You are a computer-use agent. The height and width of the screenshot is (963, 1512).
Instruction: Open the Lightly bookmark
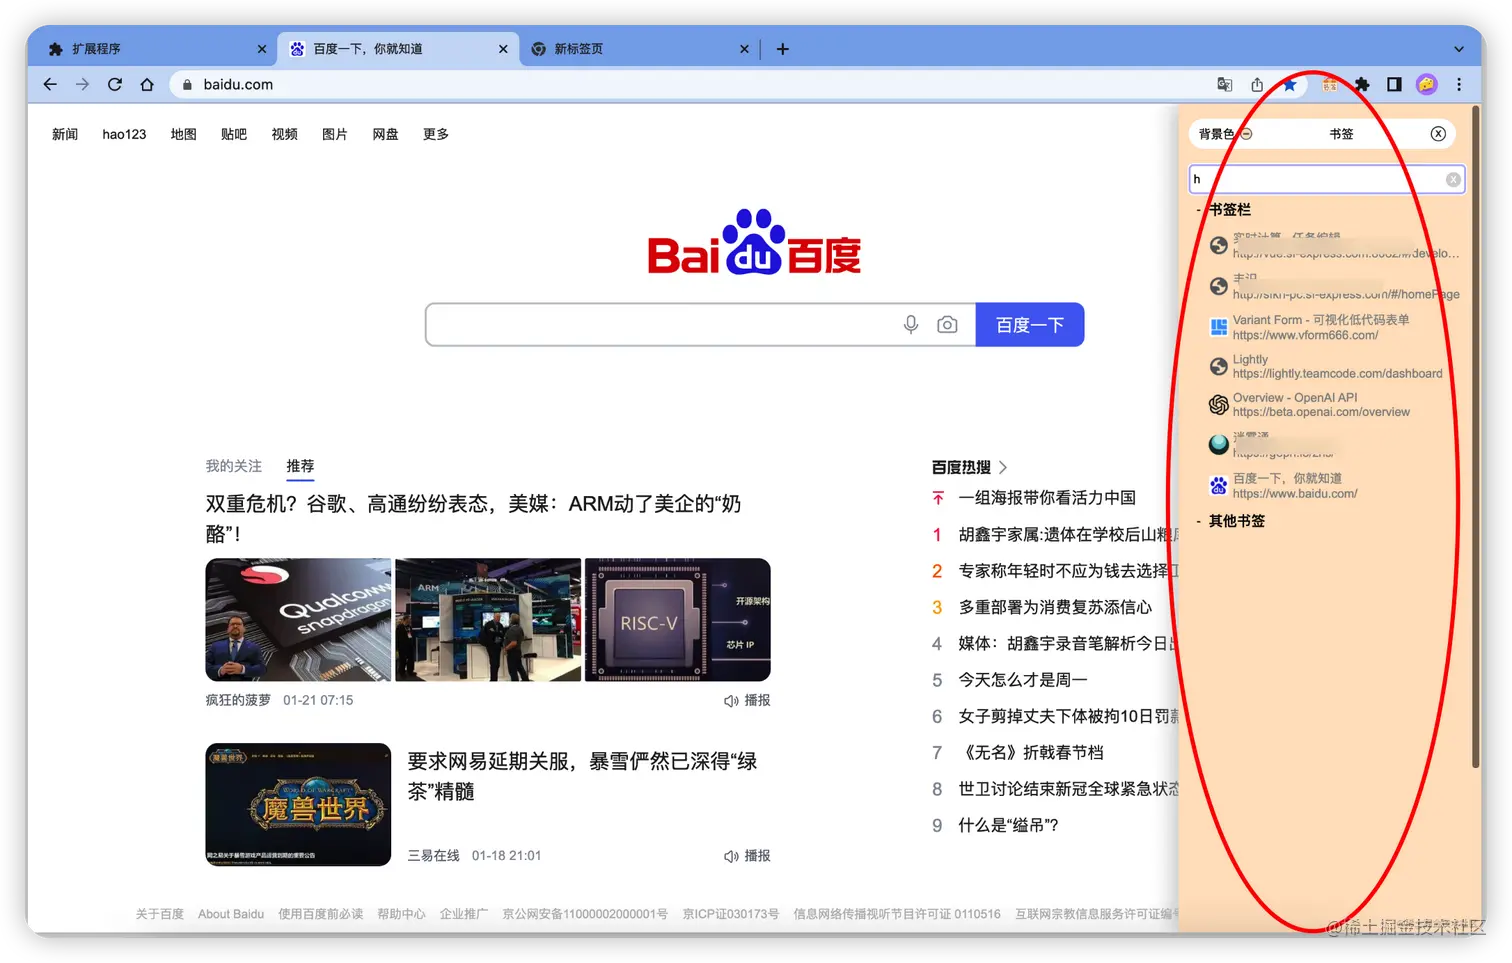(1325, 366)
